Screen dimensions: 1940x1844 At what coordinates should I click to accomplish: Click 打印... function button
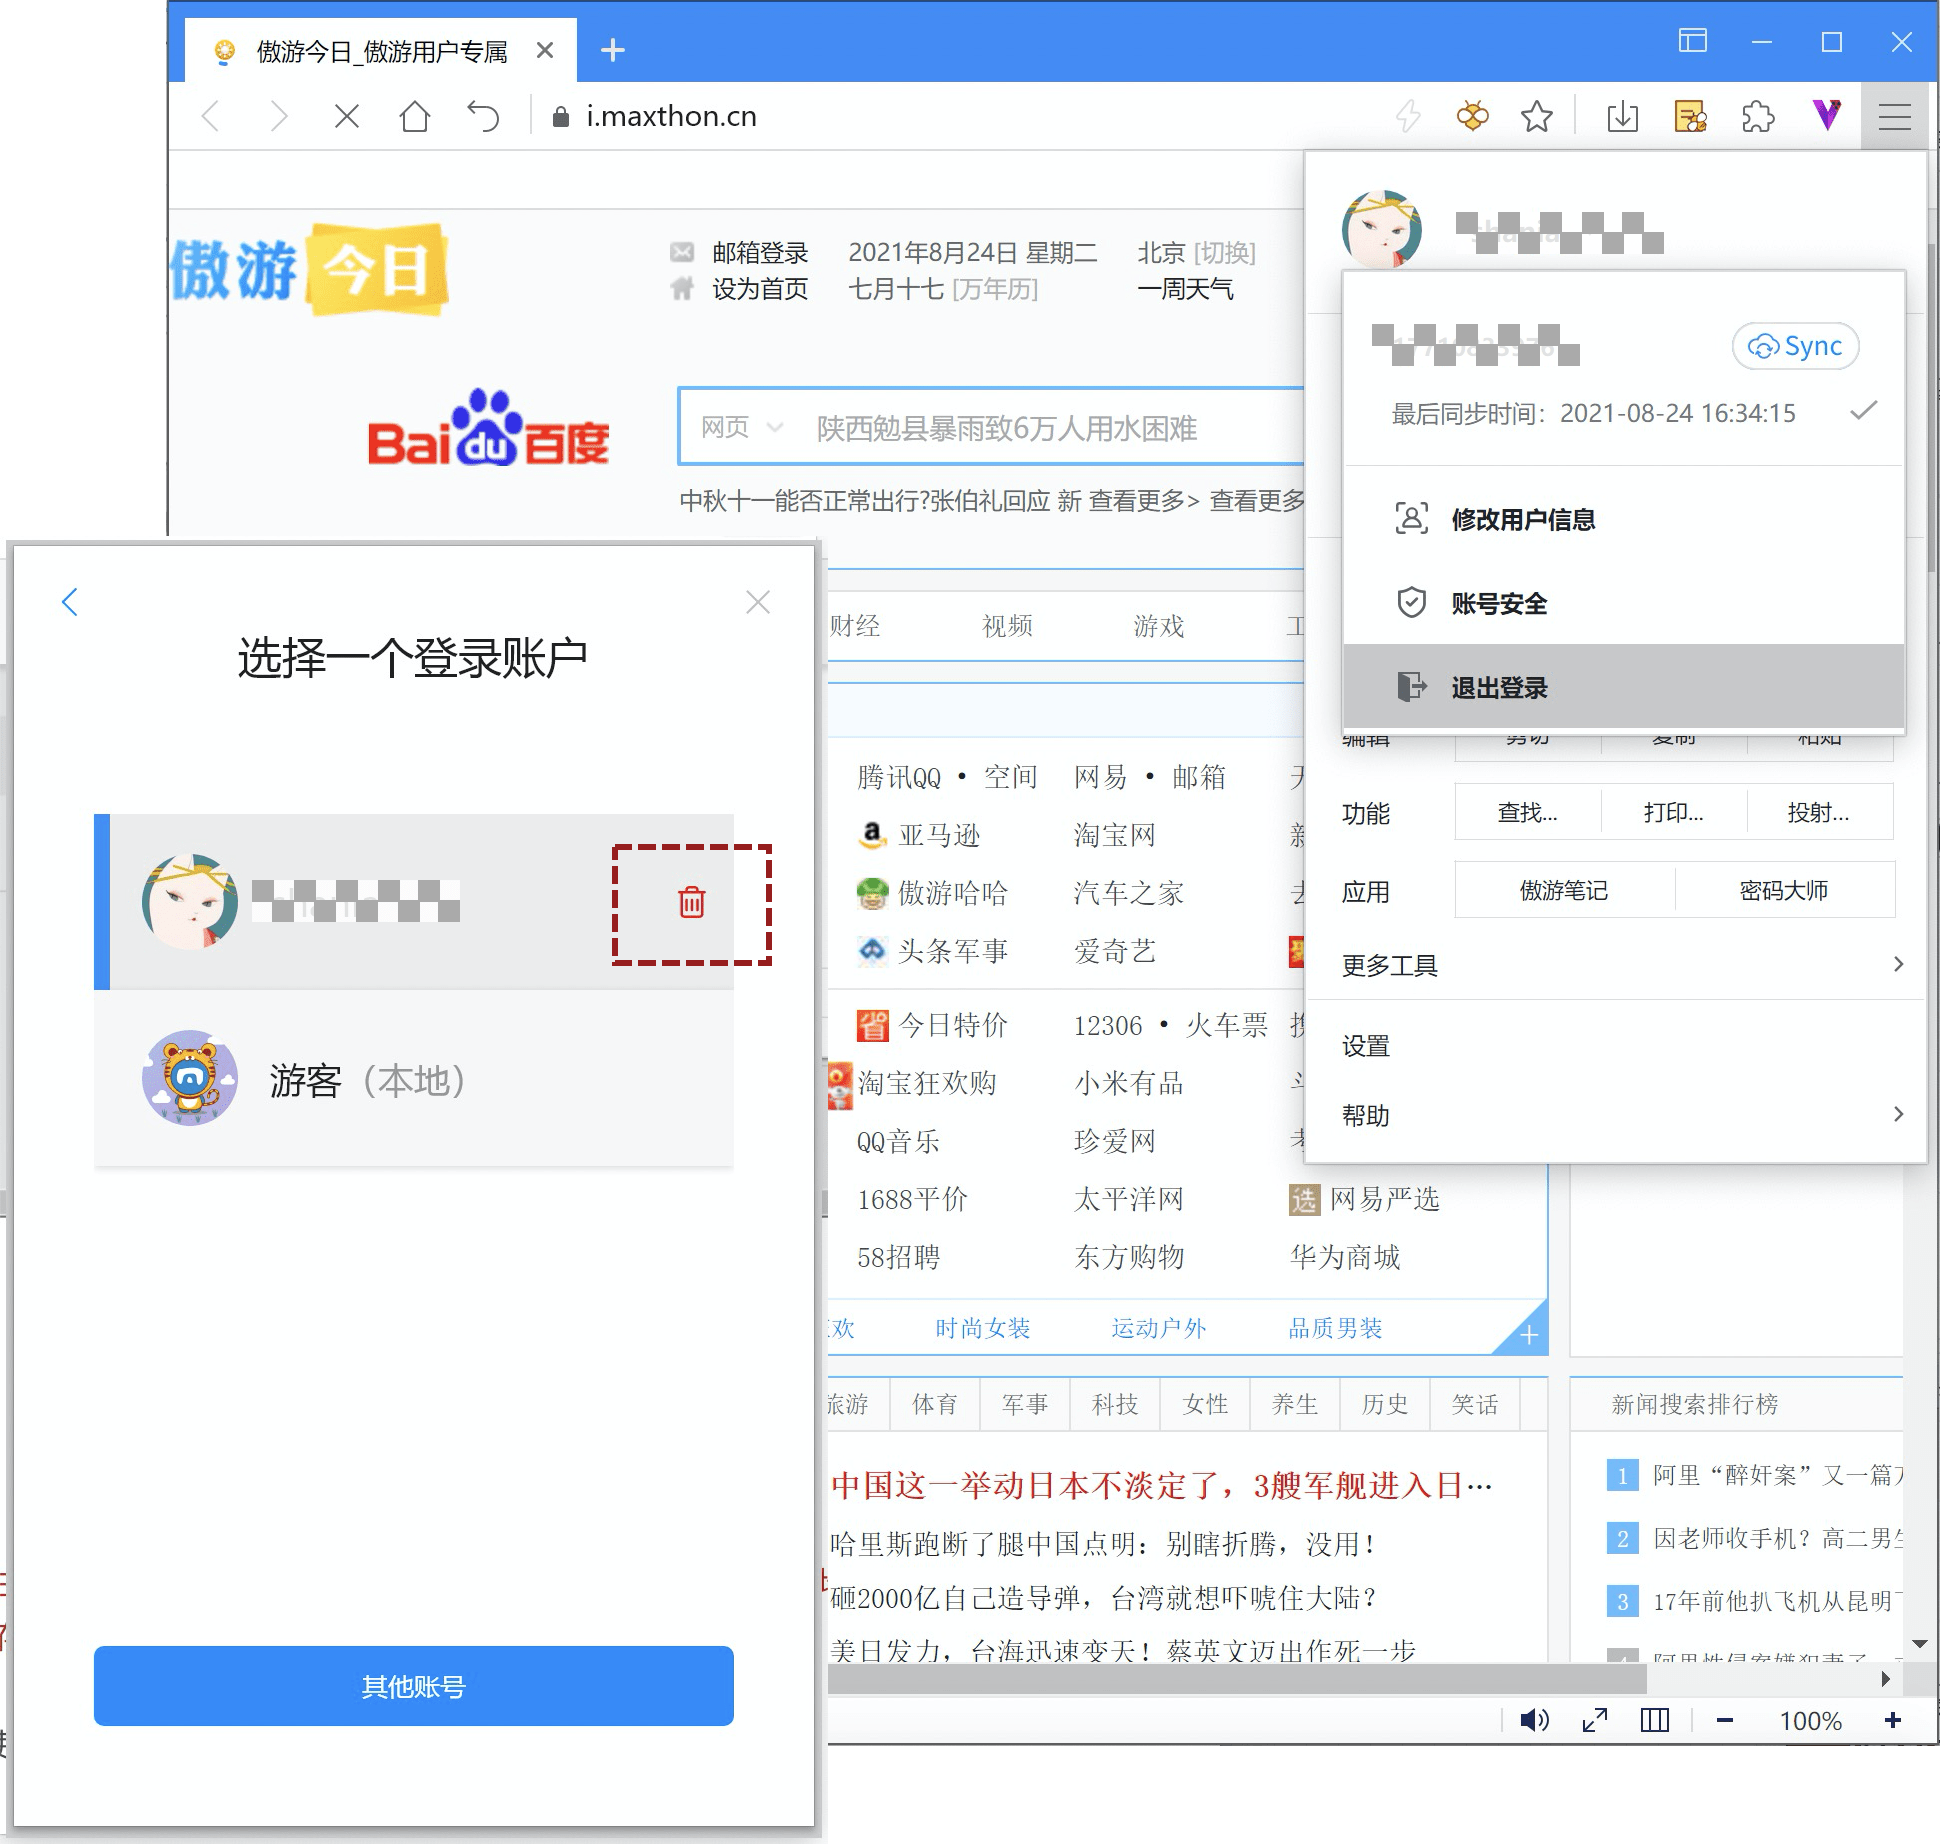(x=1673, y=812)
